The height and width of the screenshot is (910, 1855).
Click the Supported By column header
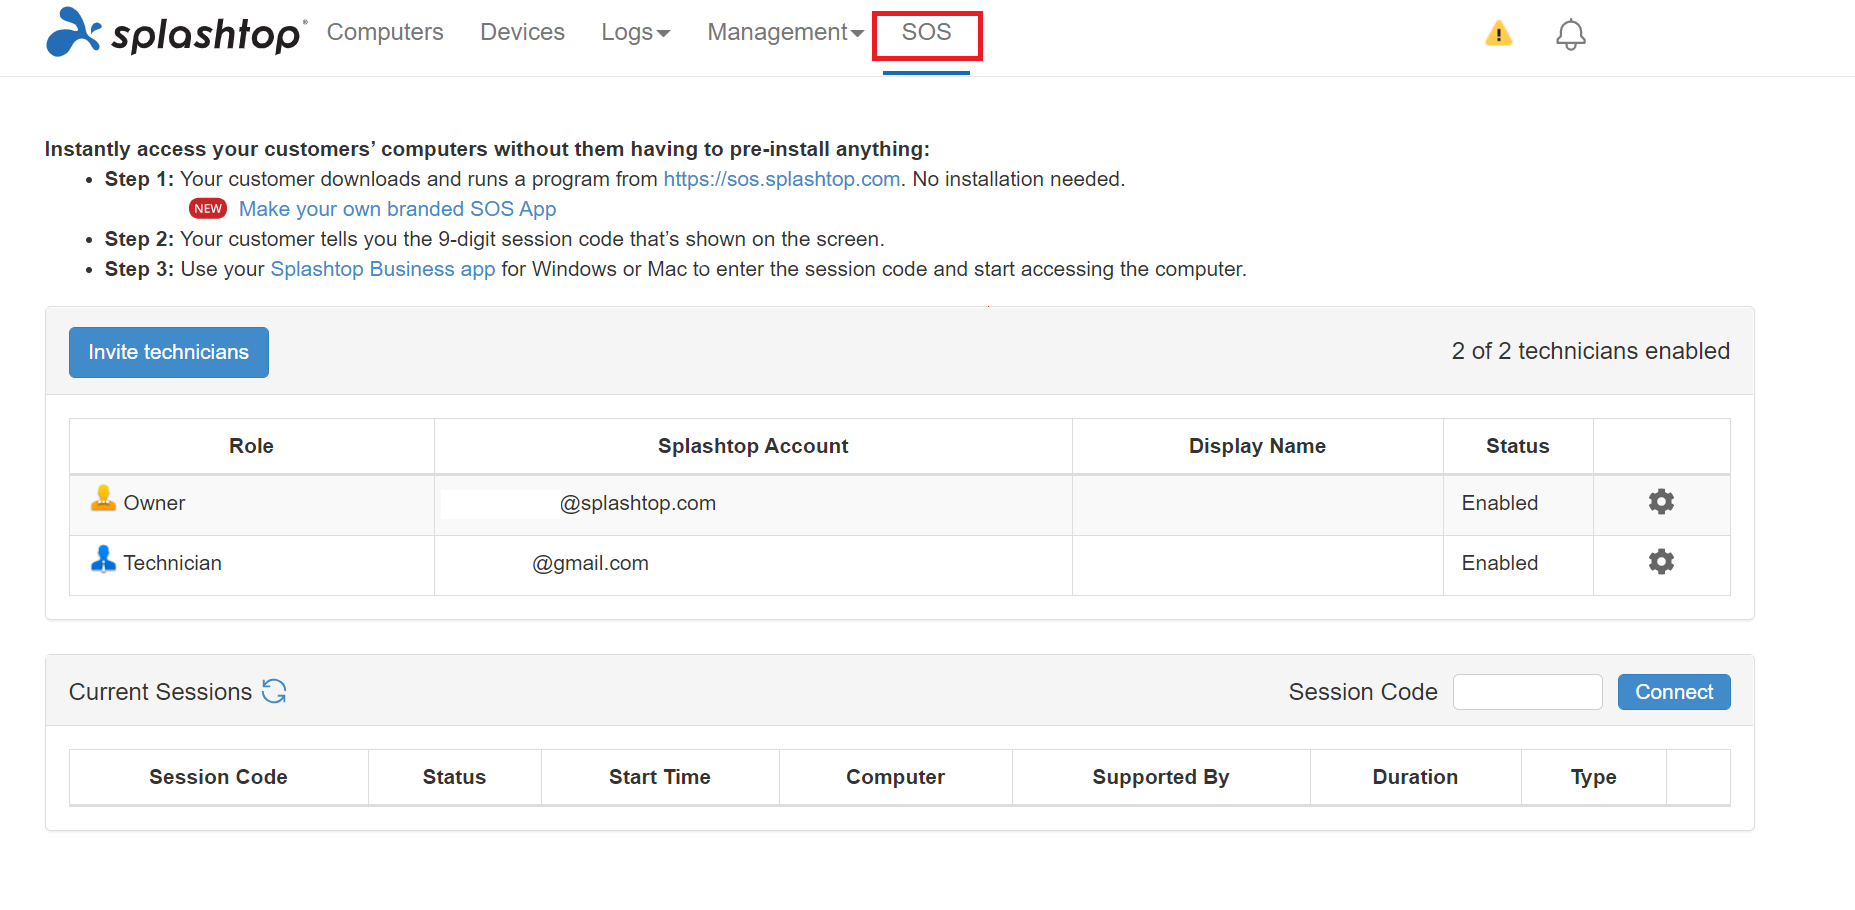1160,777
